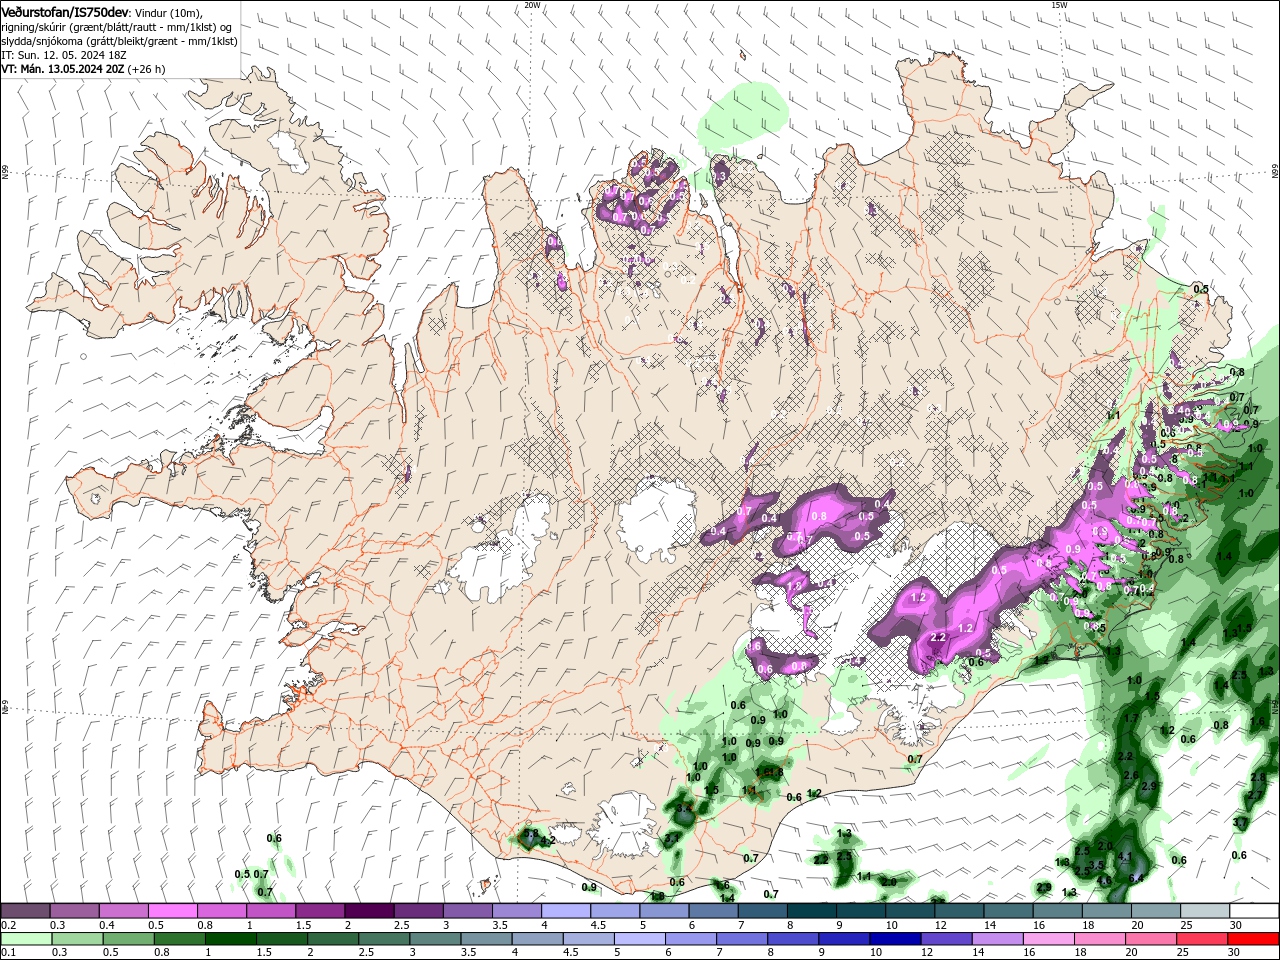The height and width of the screenshot is (960, 1280).
Task: Click the navy blue swatch labeled 10 in lower legend
Action: point(895,939)
